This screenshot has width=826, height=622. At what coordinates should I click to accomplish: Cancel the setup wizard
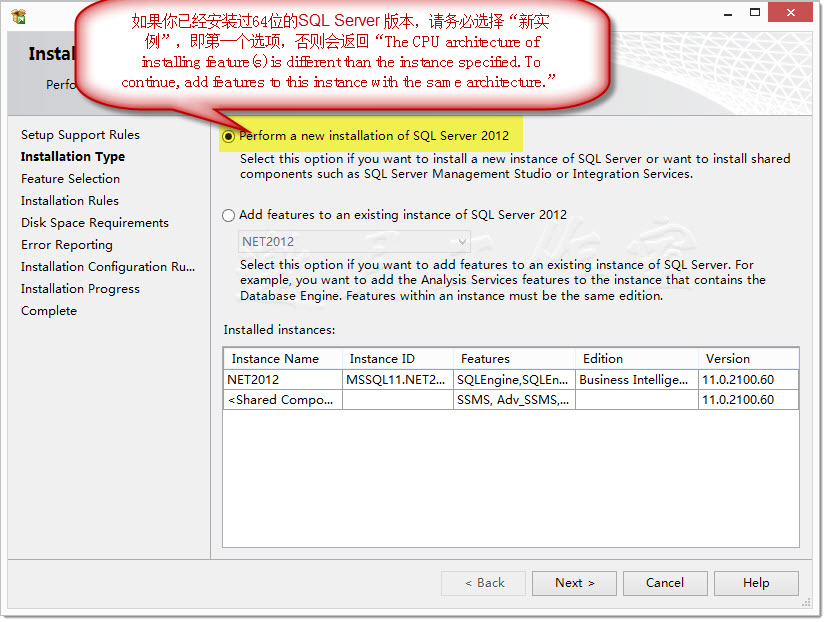coord(665,583)
